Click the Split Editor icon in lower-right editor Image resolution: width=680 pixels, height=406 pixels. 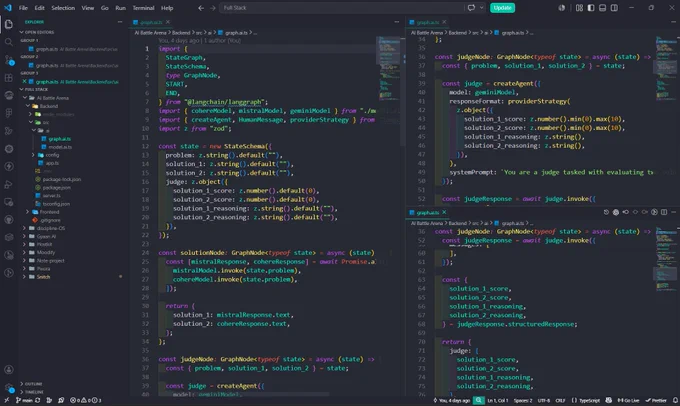click(664, 212)
